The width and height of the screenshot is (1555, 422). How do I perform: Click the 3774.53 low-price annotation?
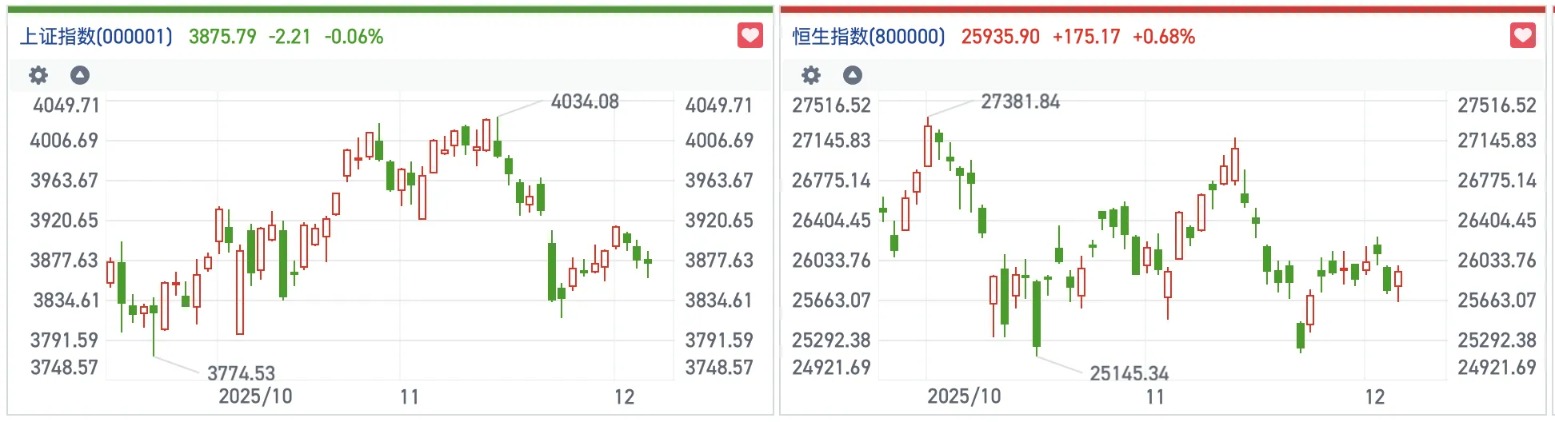[x=241, y=373]
